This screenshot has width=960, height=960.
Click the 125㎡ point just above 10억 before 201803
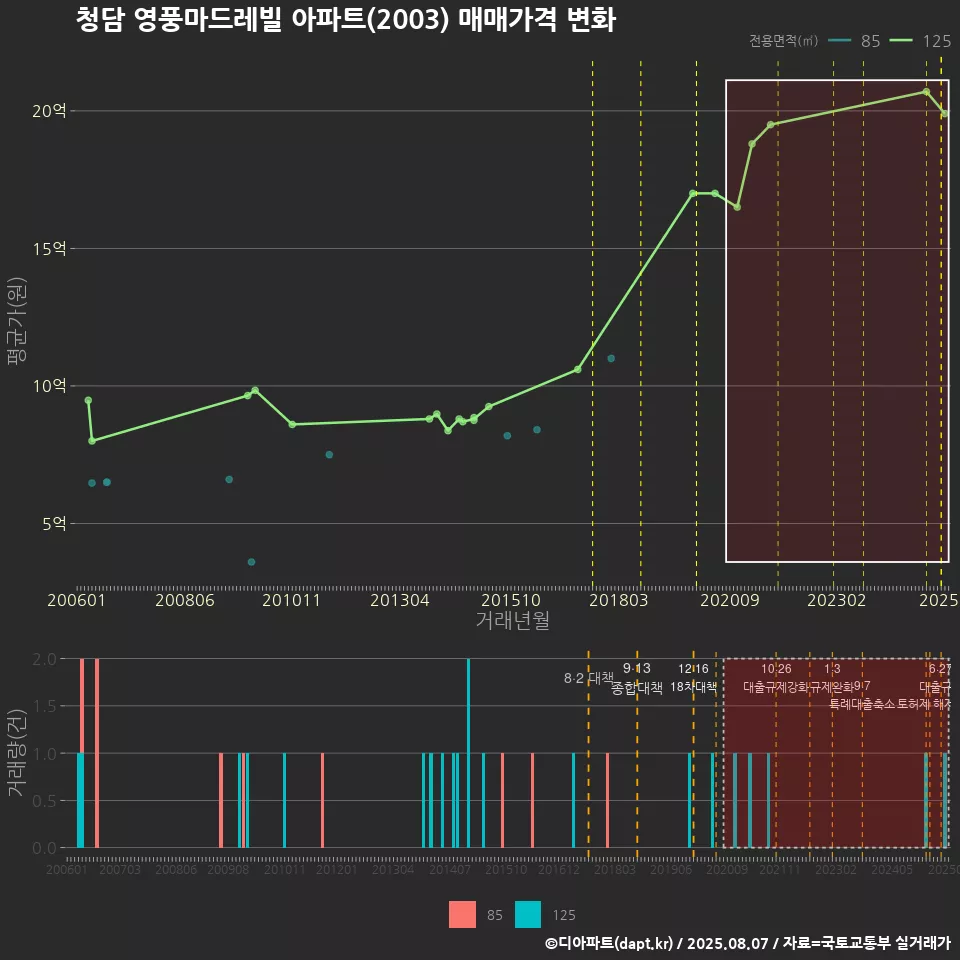577,369
